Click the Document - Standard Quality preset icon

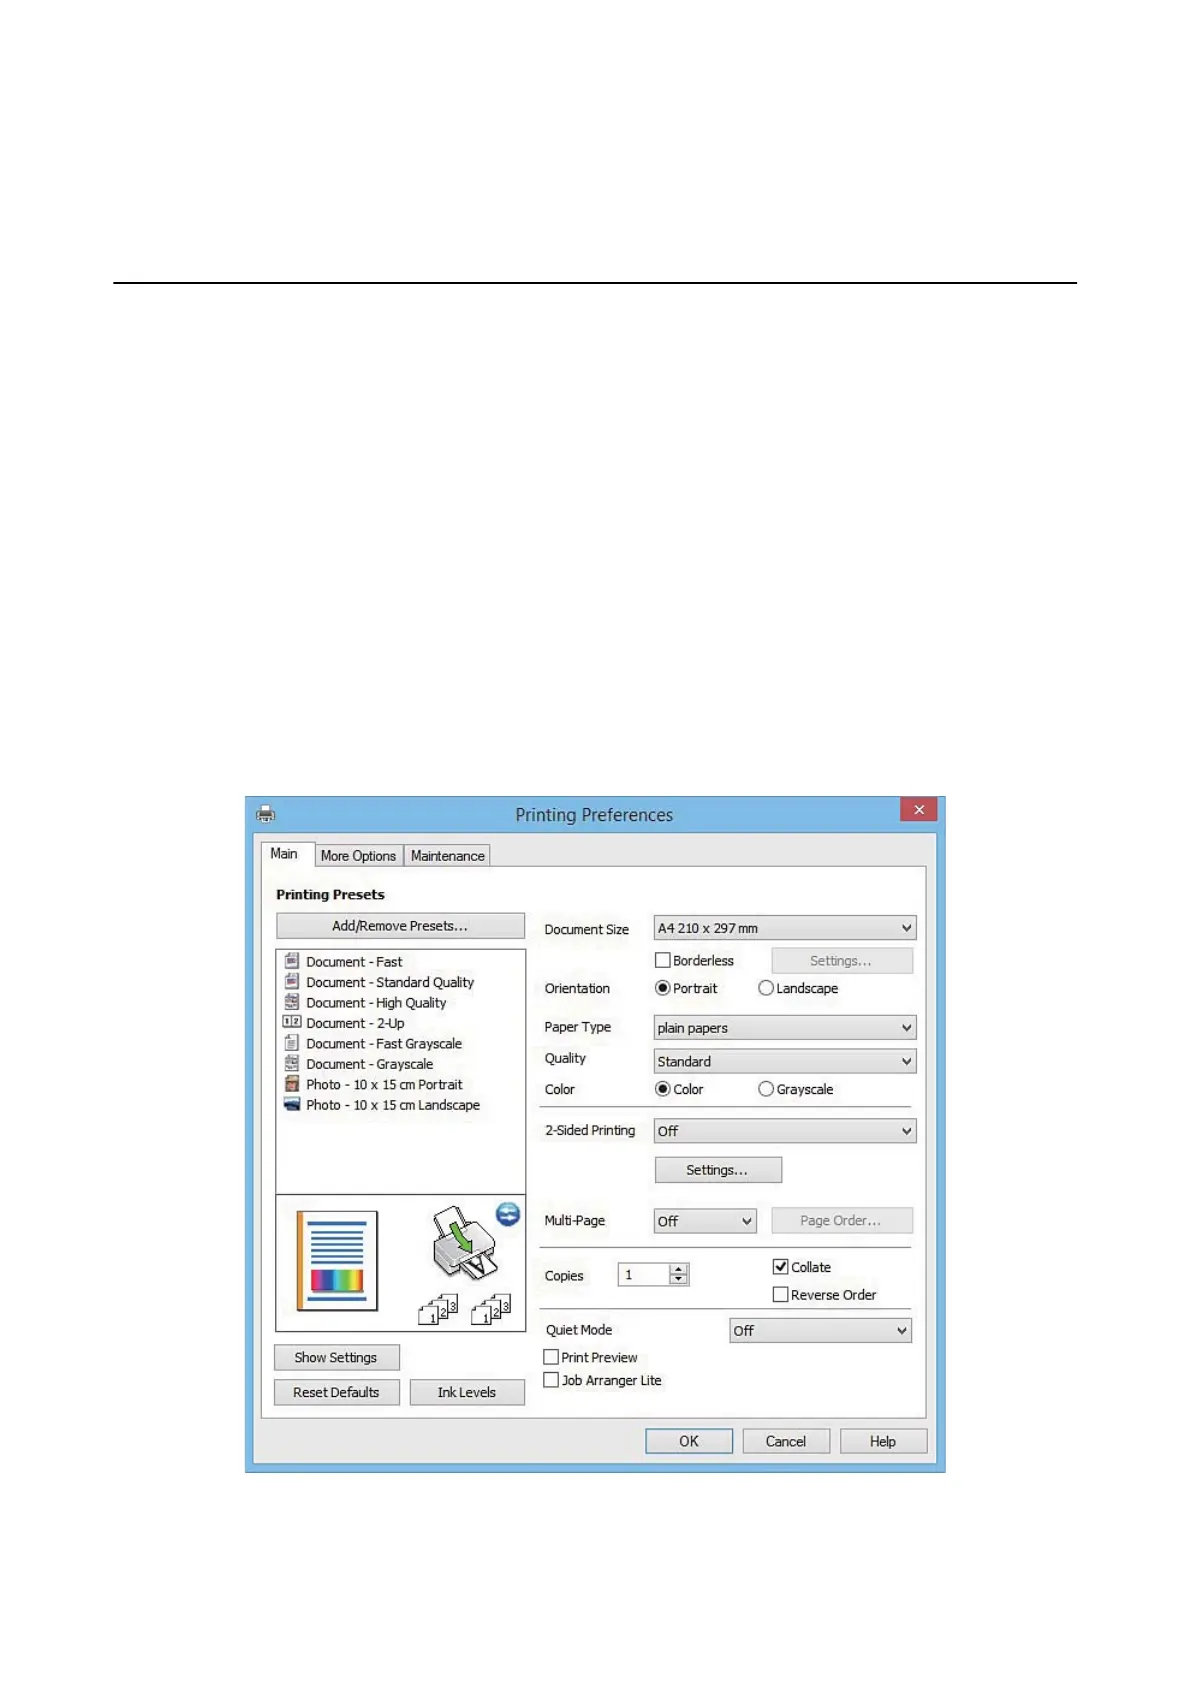(x=292, y=982)
